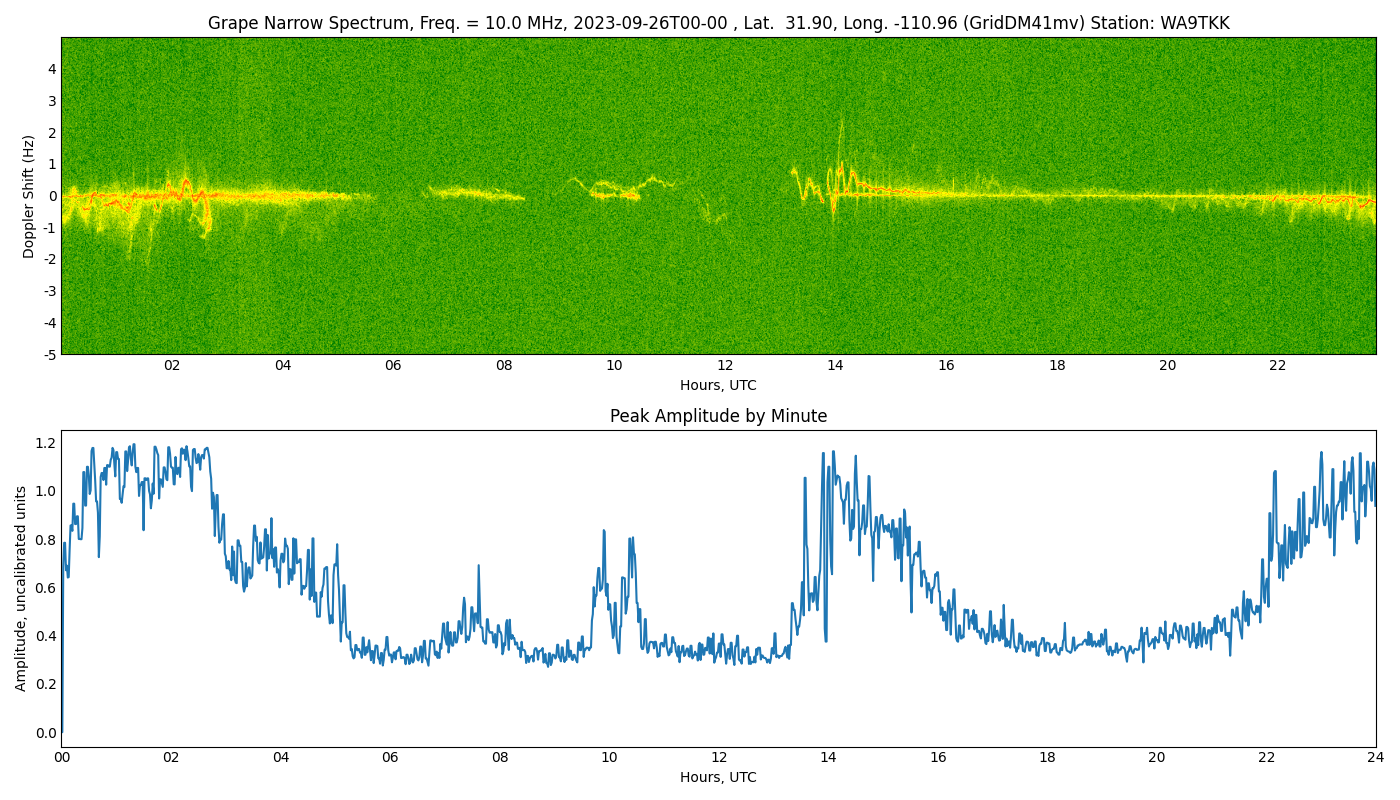Click the 4 Hz Doppler shift tick label
The image size is (1400, 800).
(52, 69)
